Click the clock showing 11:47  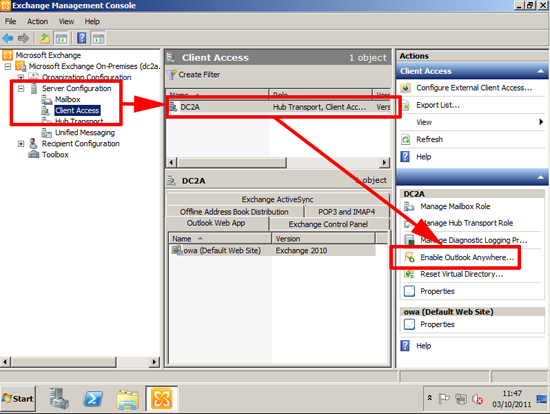click(x=512, y=394)
